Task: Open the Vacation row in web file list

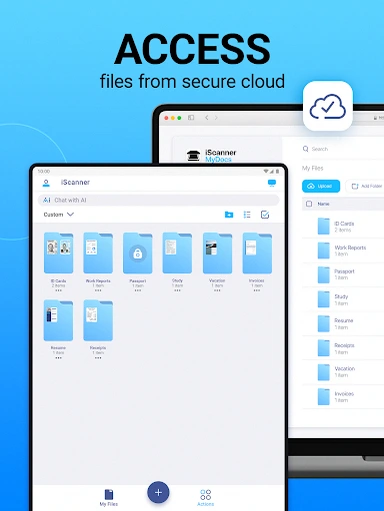Action: tap(343, 372)
